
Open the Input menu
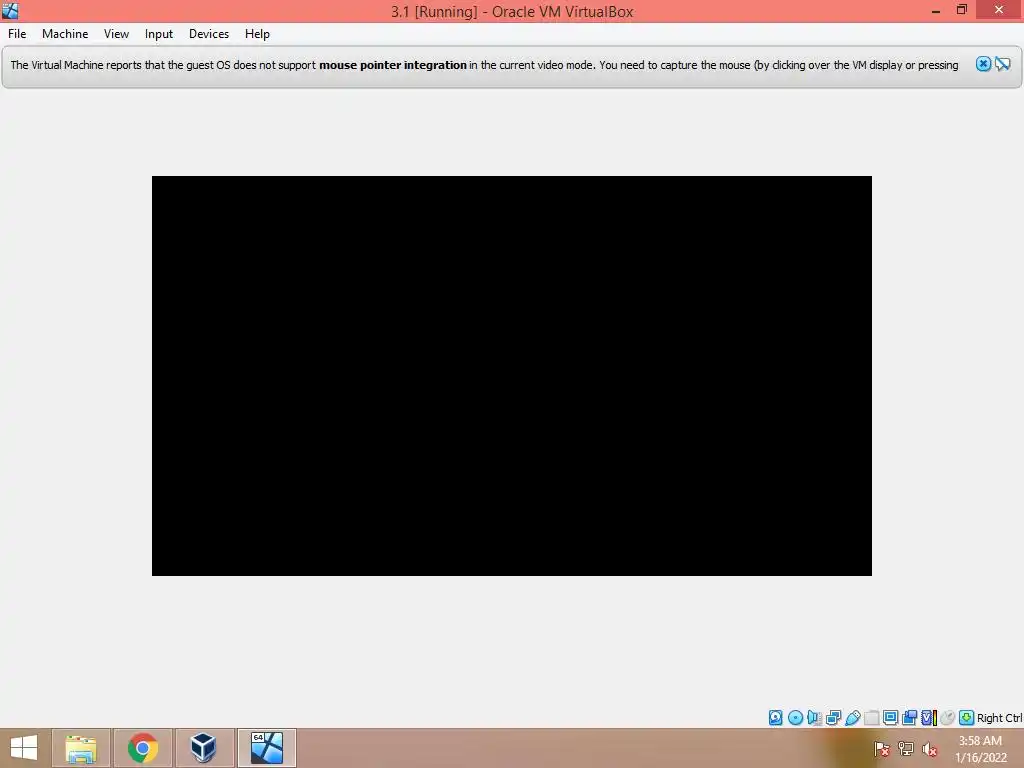pyautogui.click(x=159, y=34)
